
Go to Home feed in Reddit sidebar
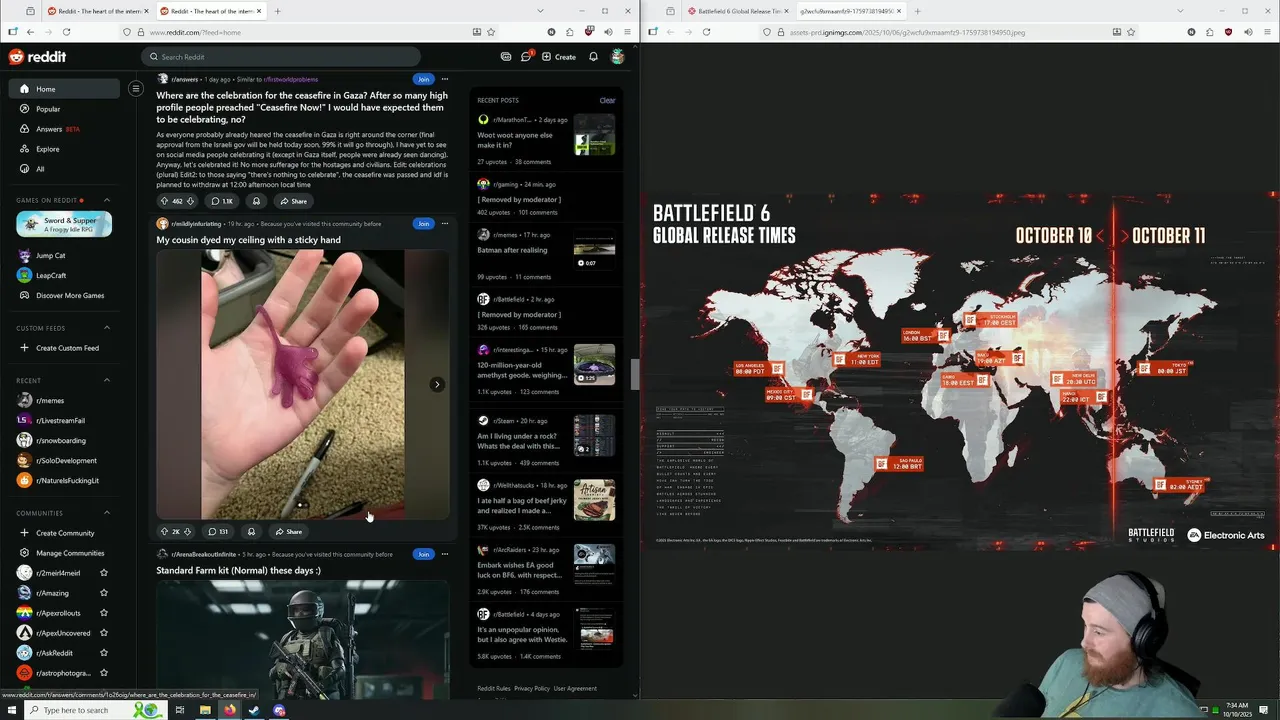tap(64, 89)
